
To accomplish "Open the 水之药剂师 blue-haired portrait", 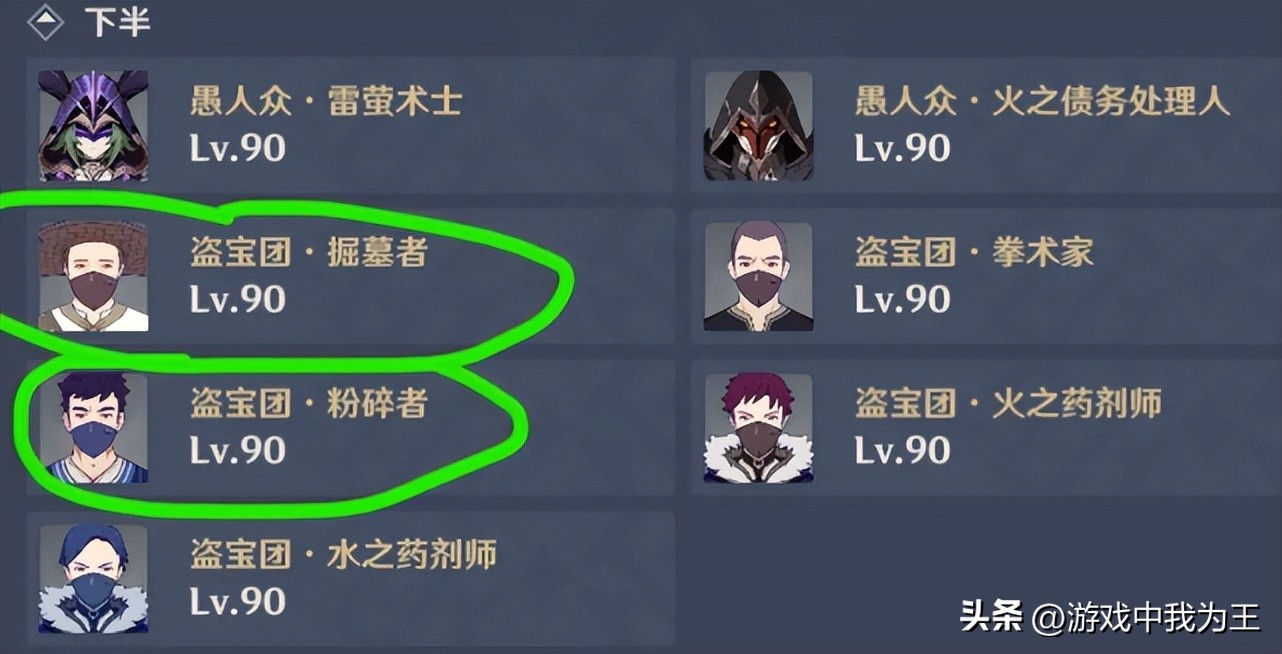I will 93,579.
